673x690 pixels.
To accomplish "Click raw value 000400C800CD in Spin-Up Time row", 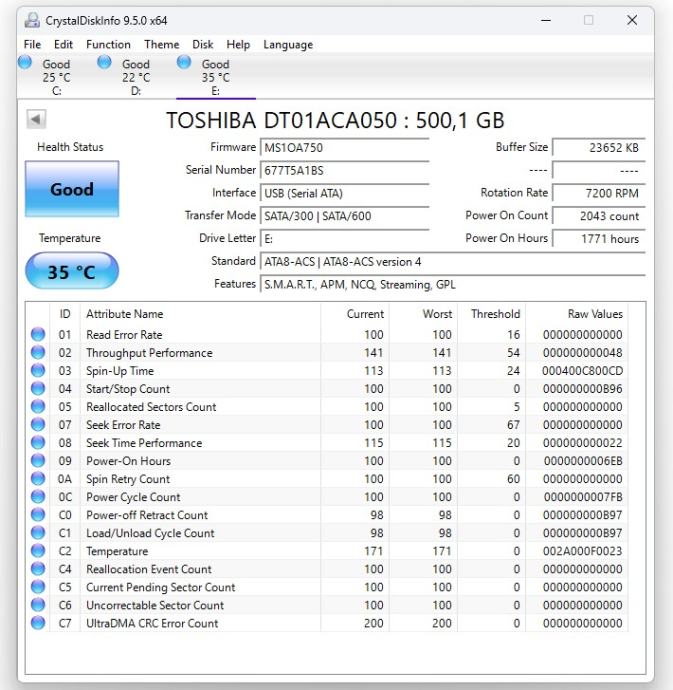I will pos(582,371).
